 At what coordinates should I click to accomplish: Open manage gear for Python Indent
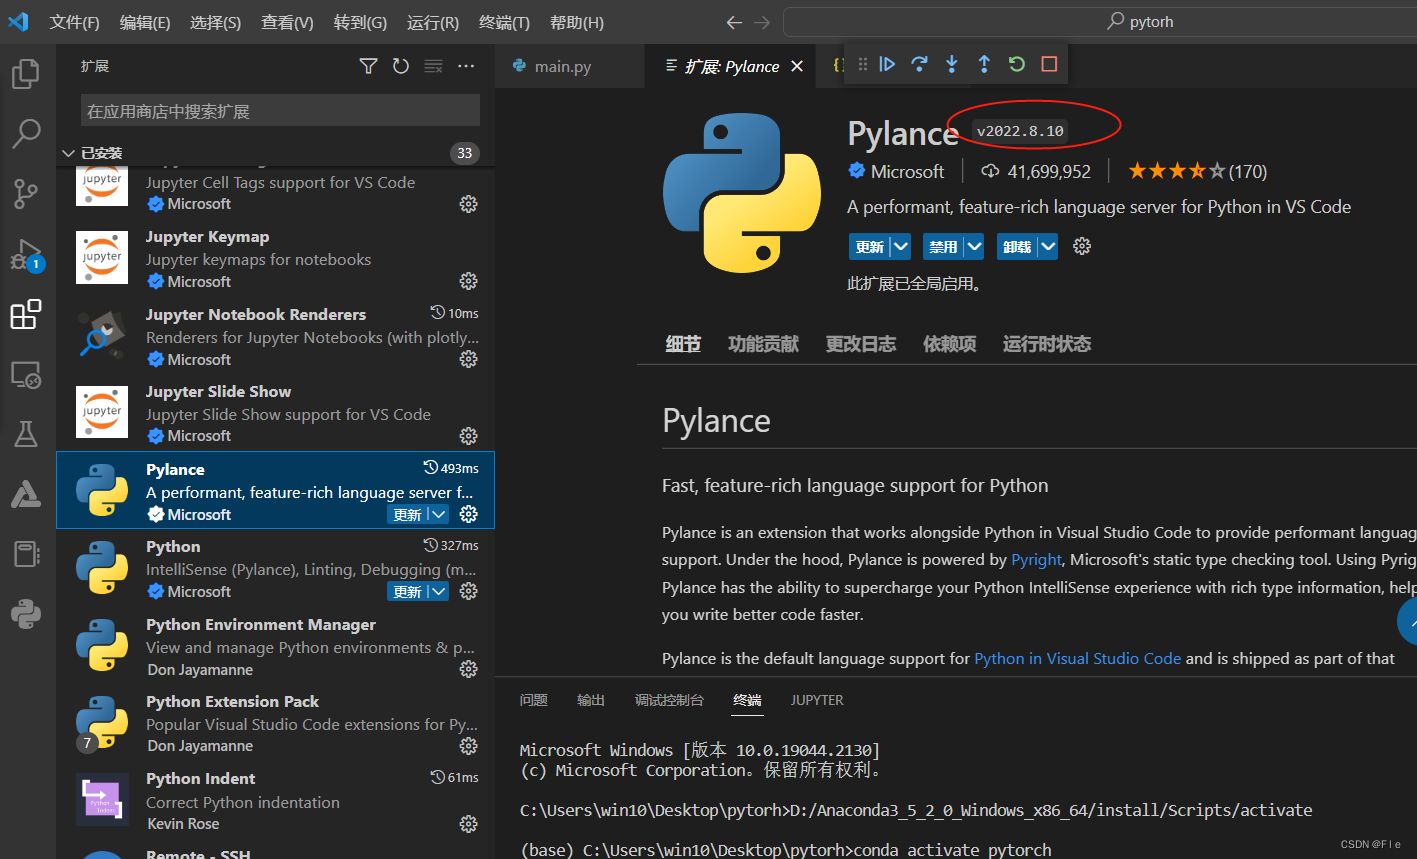pos(468,824)
